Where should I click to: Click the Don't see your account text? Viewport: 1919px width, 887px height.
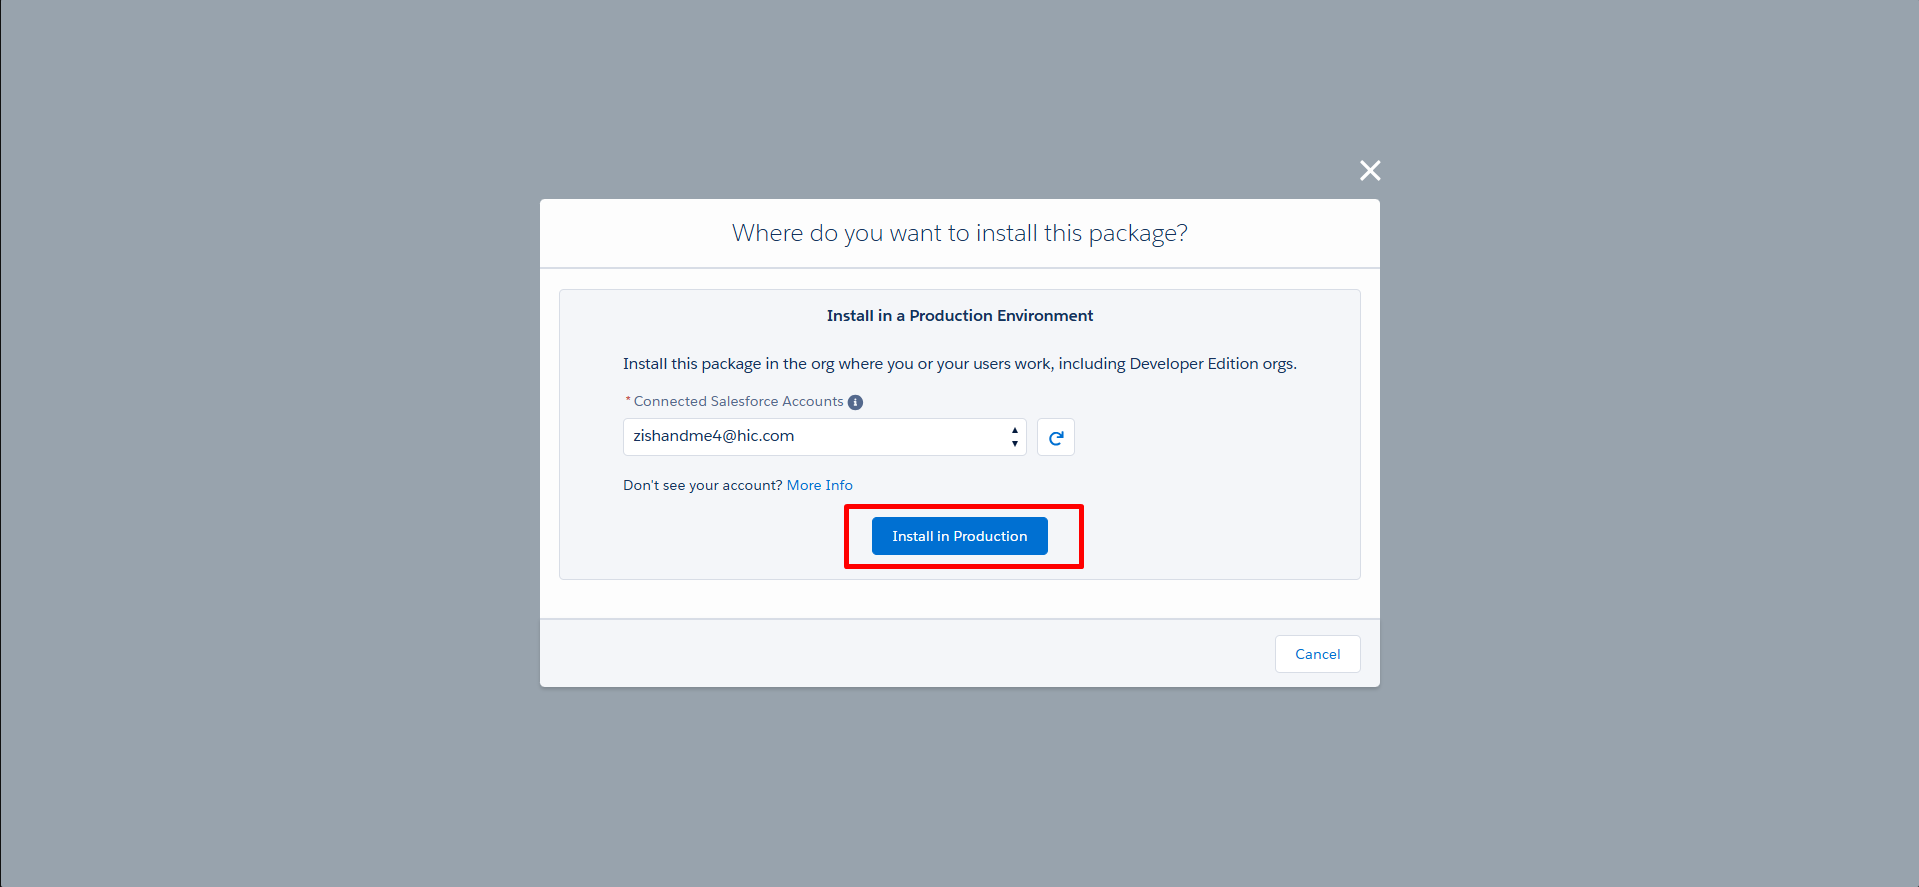[703, 485]
